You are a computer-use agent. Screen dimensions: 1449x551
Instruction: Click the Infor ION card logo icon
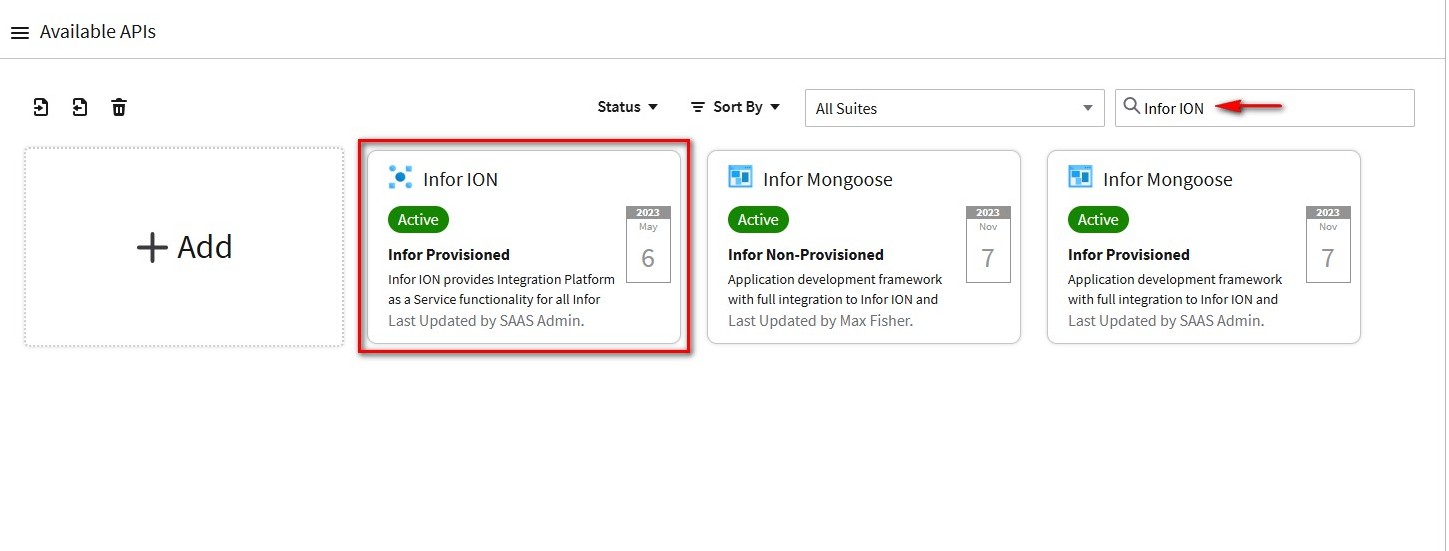point(400,178)
